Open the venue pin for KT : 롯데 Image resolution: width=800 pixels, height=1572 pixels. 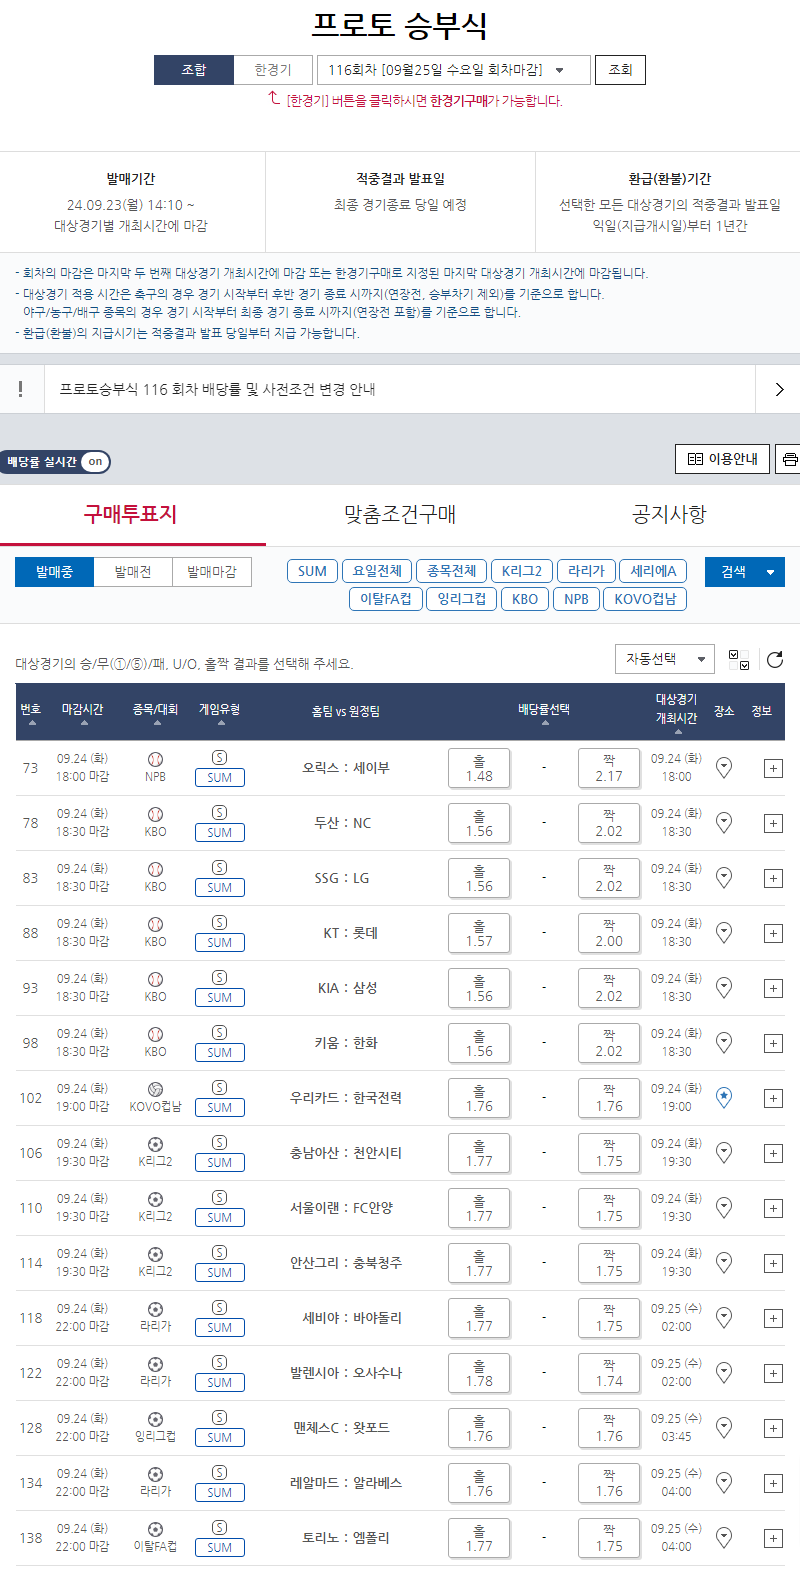tap(724, 932)
